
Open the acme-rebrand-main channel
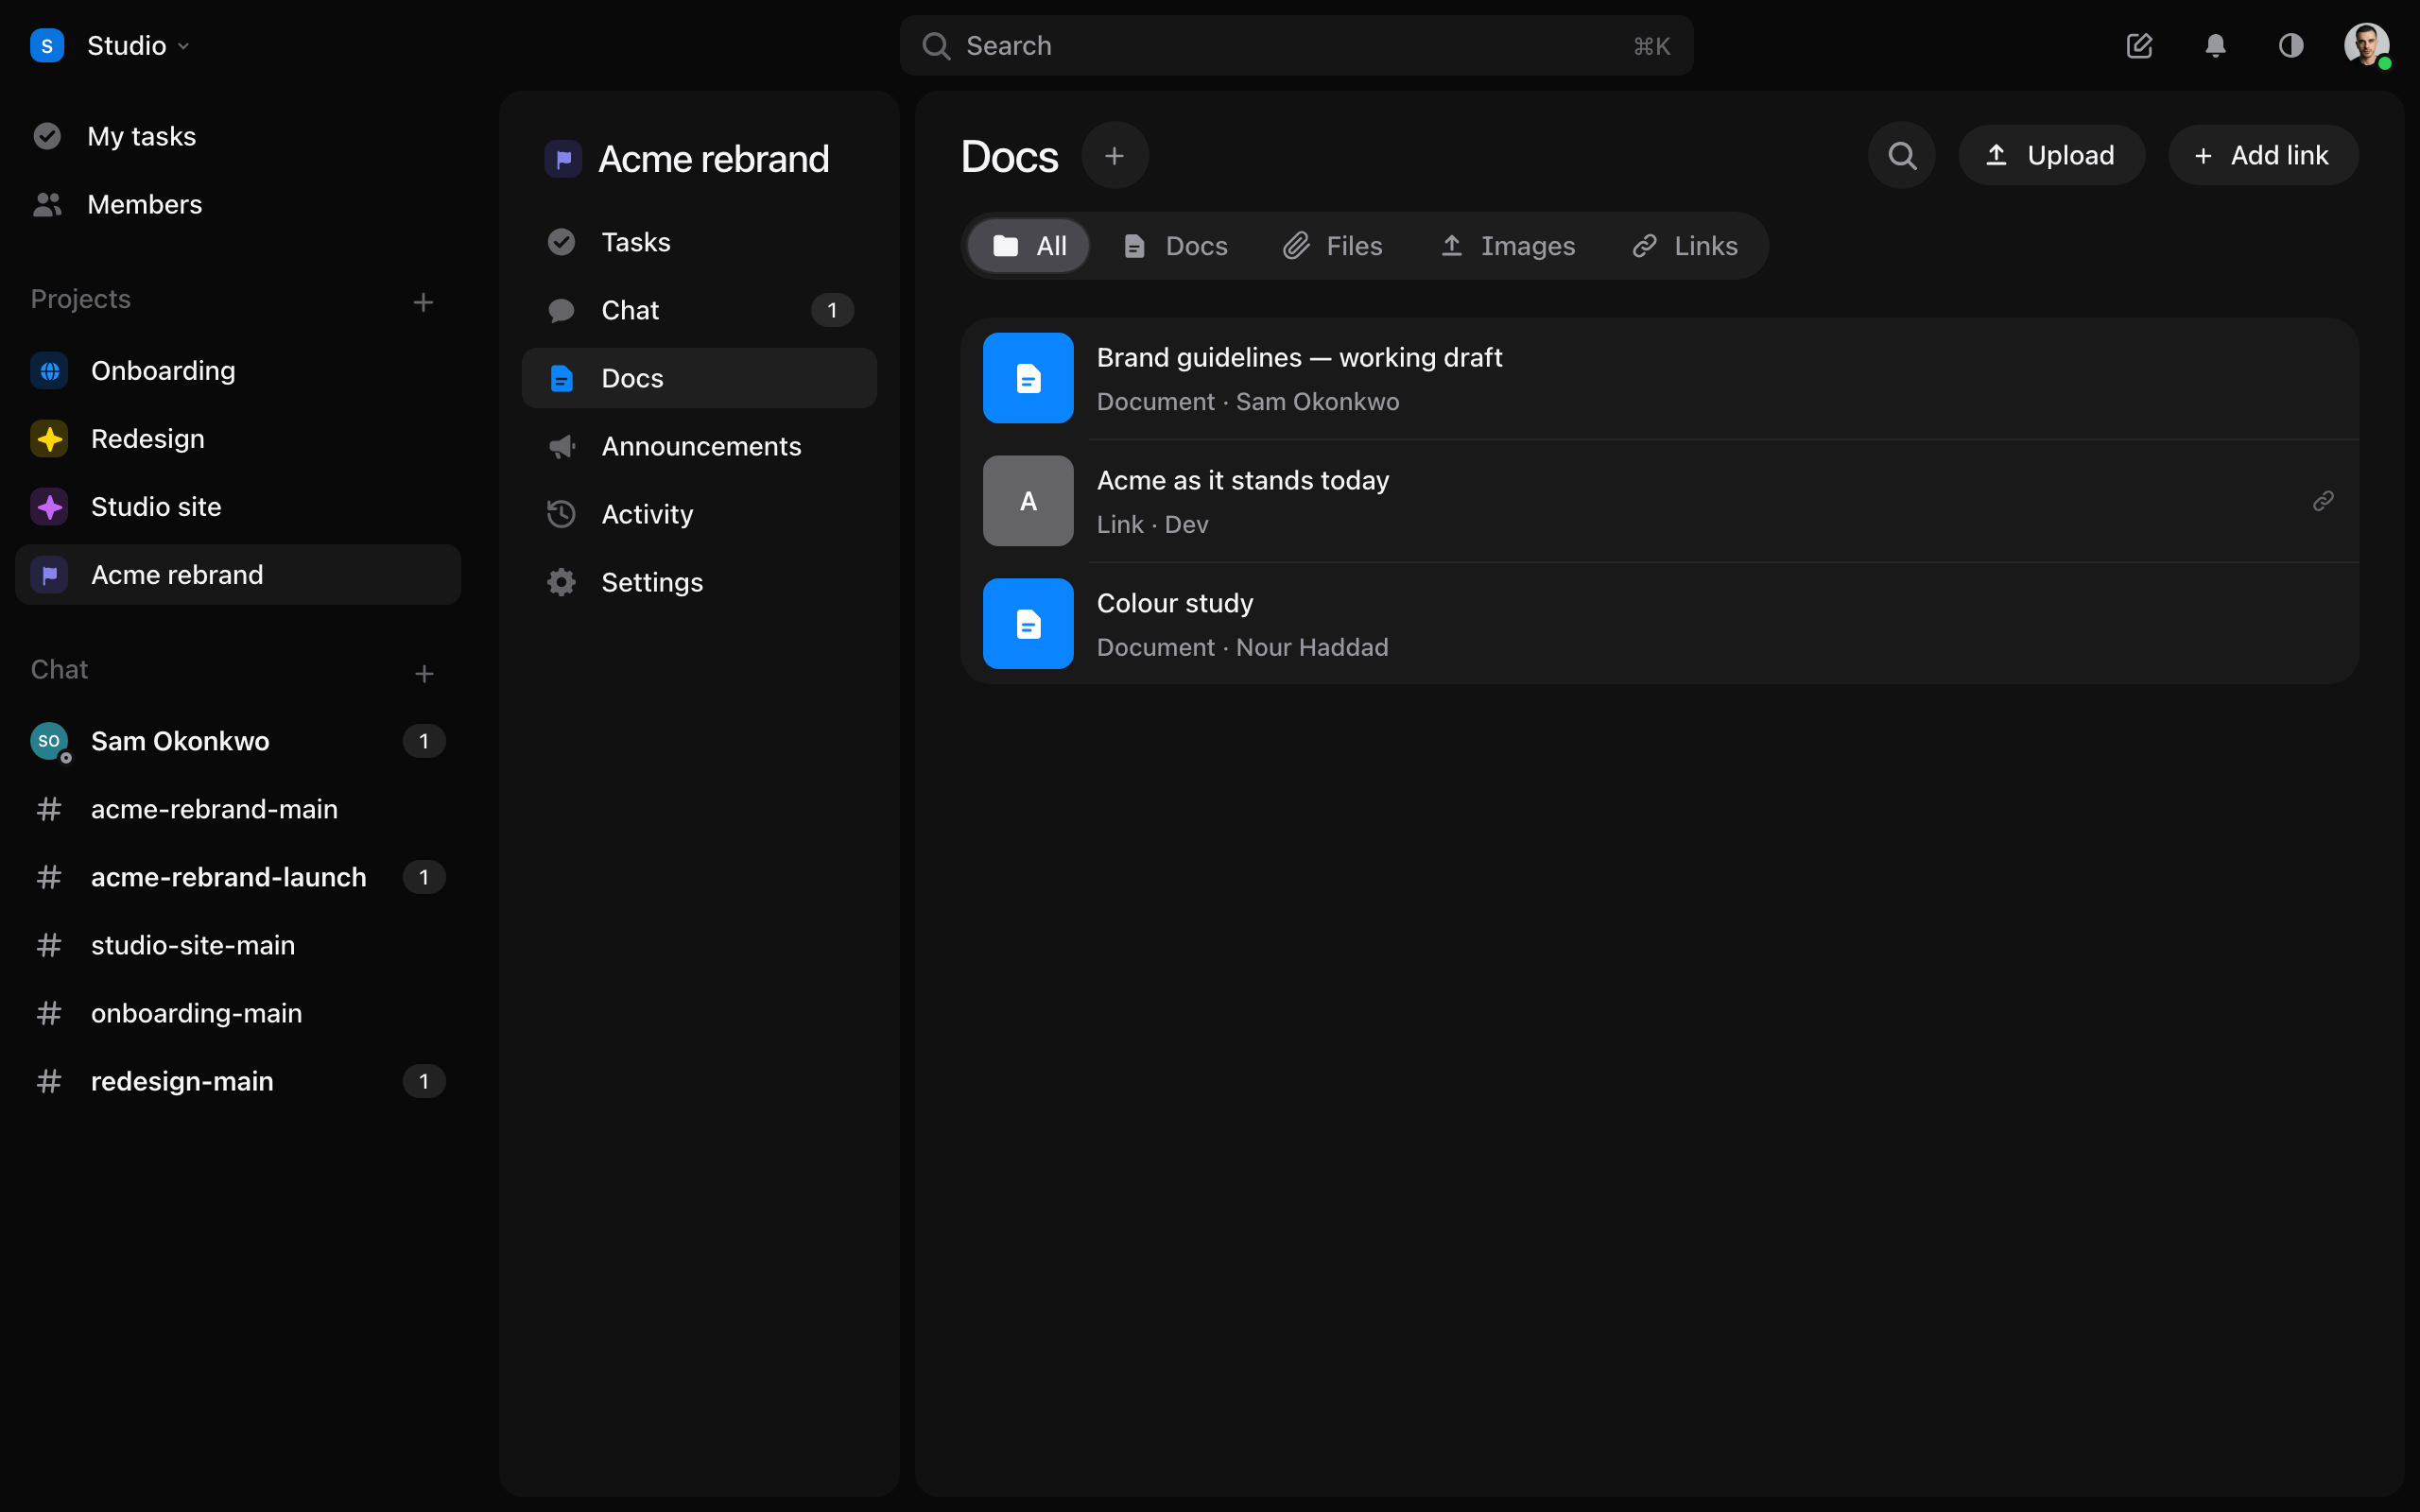(238, 809)
